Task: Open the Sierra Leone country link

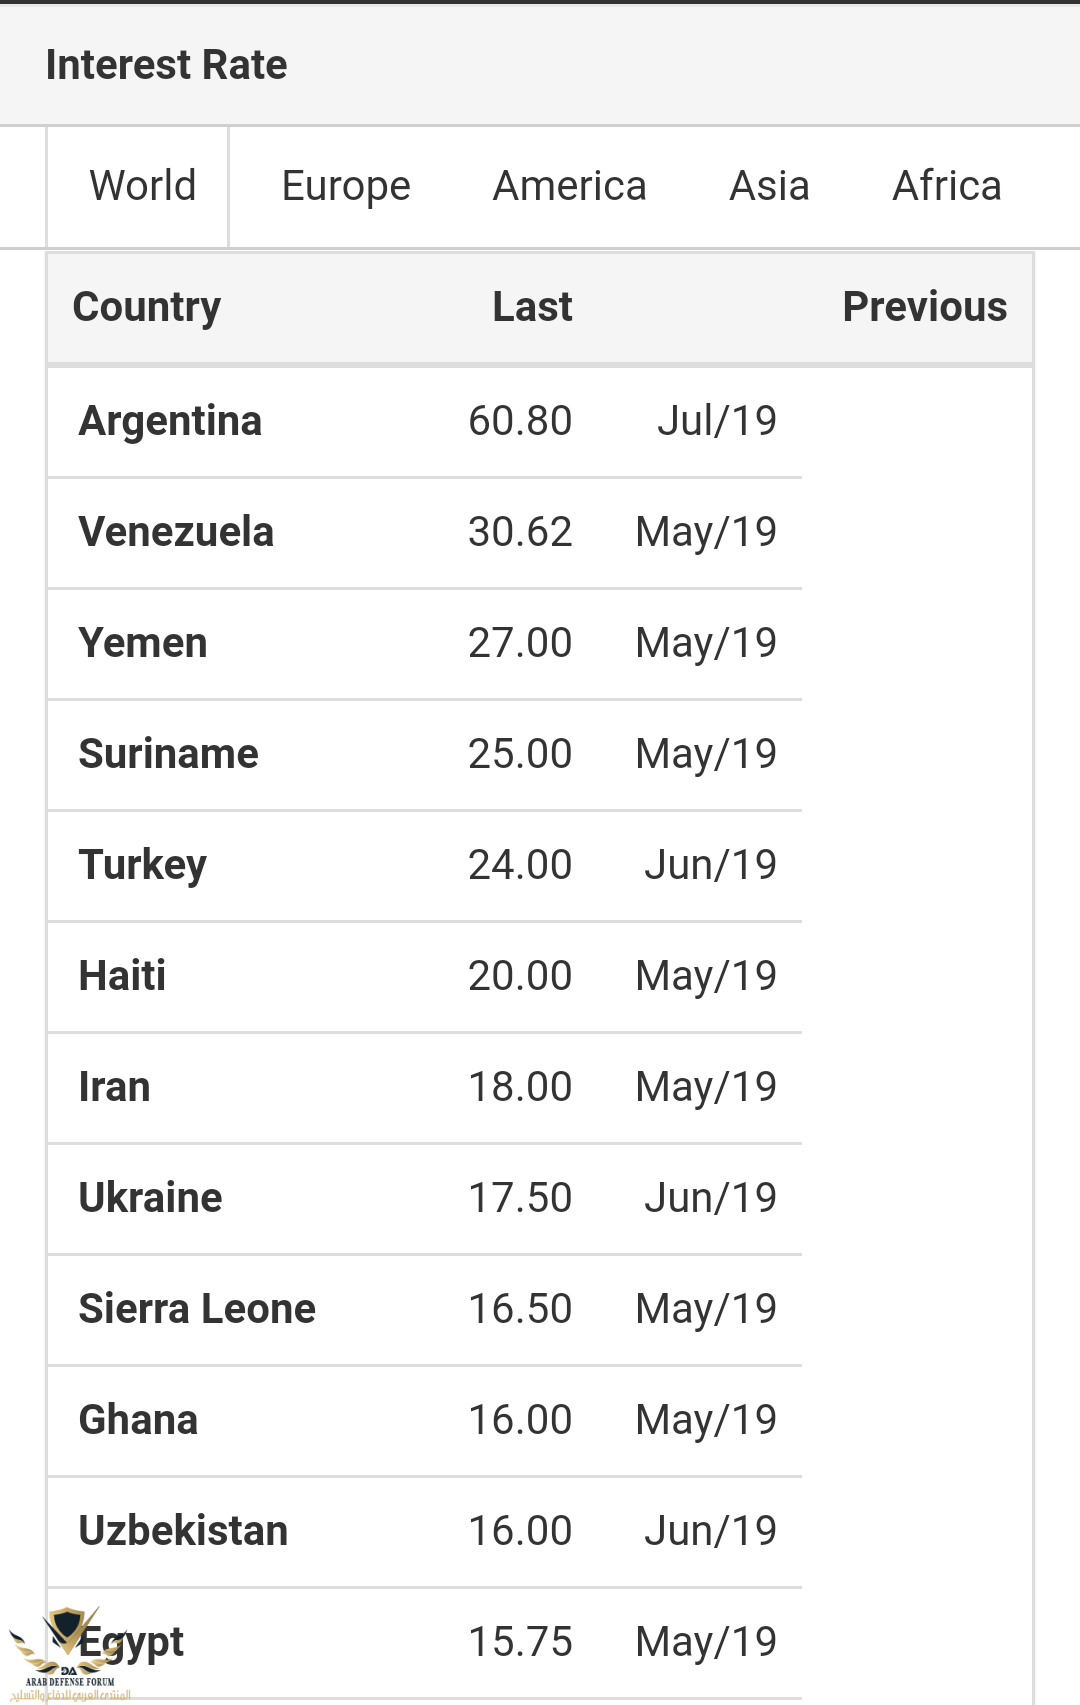Action: pos(197,1309)
